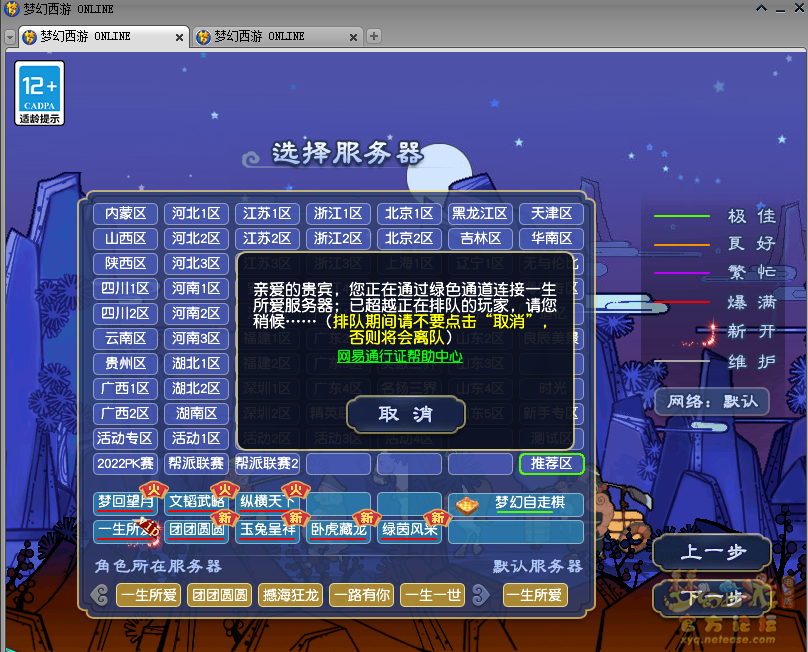Image resolution: width=808 pixels, height=652 pixels.
Task: Pick the 河北2区 region
Action: 196,238
